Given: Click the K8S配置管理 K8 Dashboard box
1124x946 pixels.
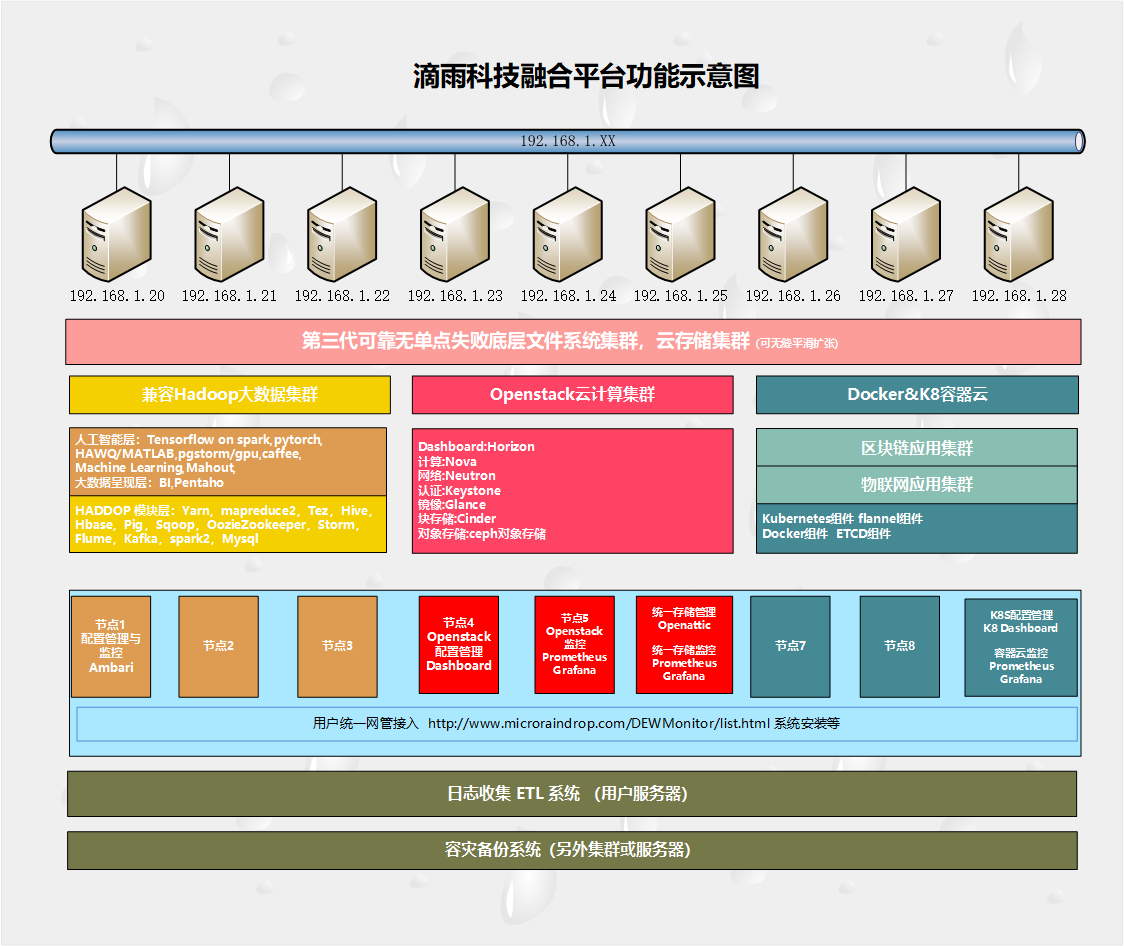Looking at the screenshot, I should (1021, 647).
